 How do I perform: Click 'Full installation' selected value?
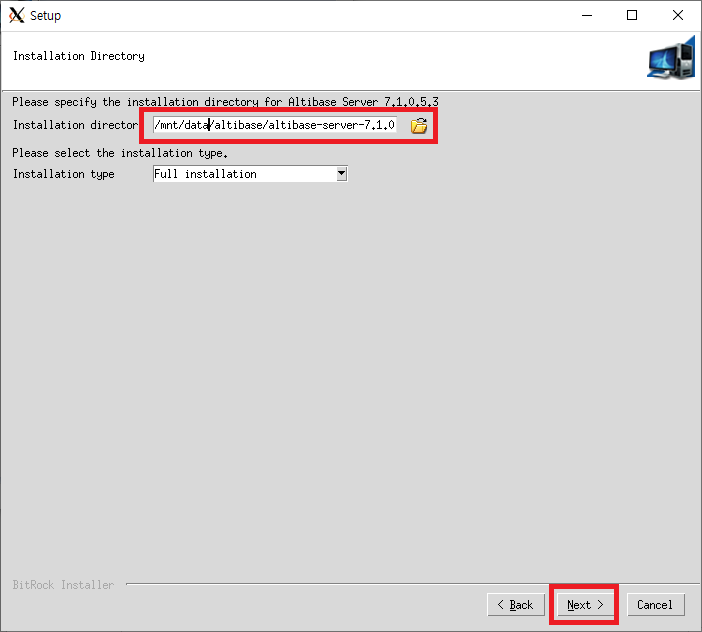(x=205, y=174)
